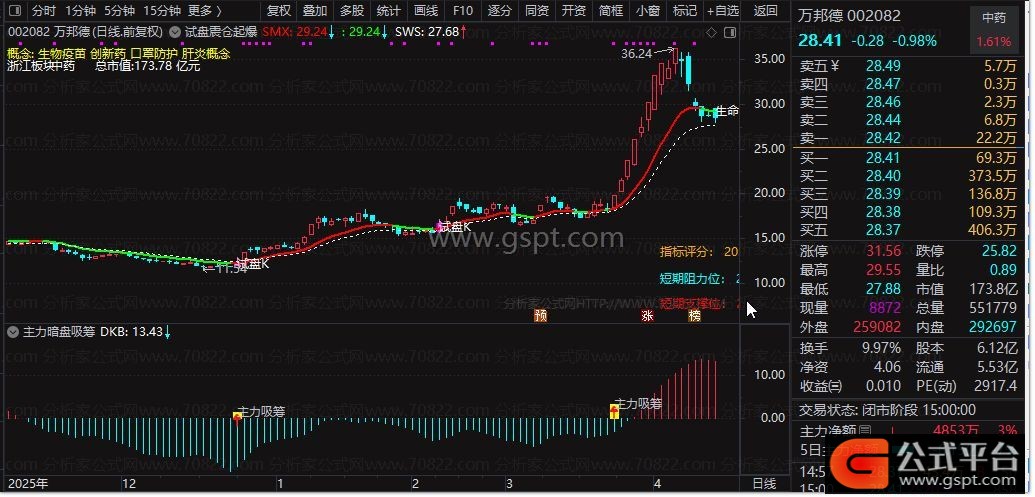Image resolution: width=1035 pixels, height=497 pixels.
Task: Click the 预 forecast marker icon
Action: [541, 316]
